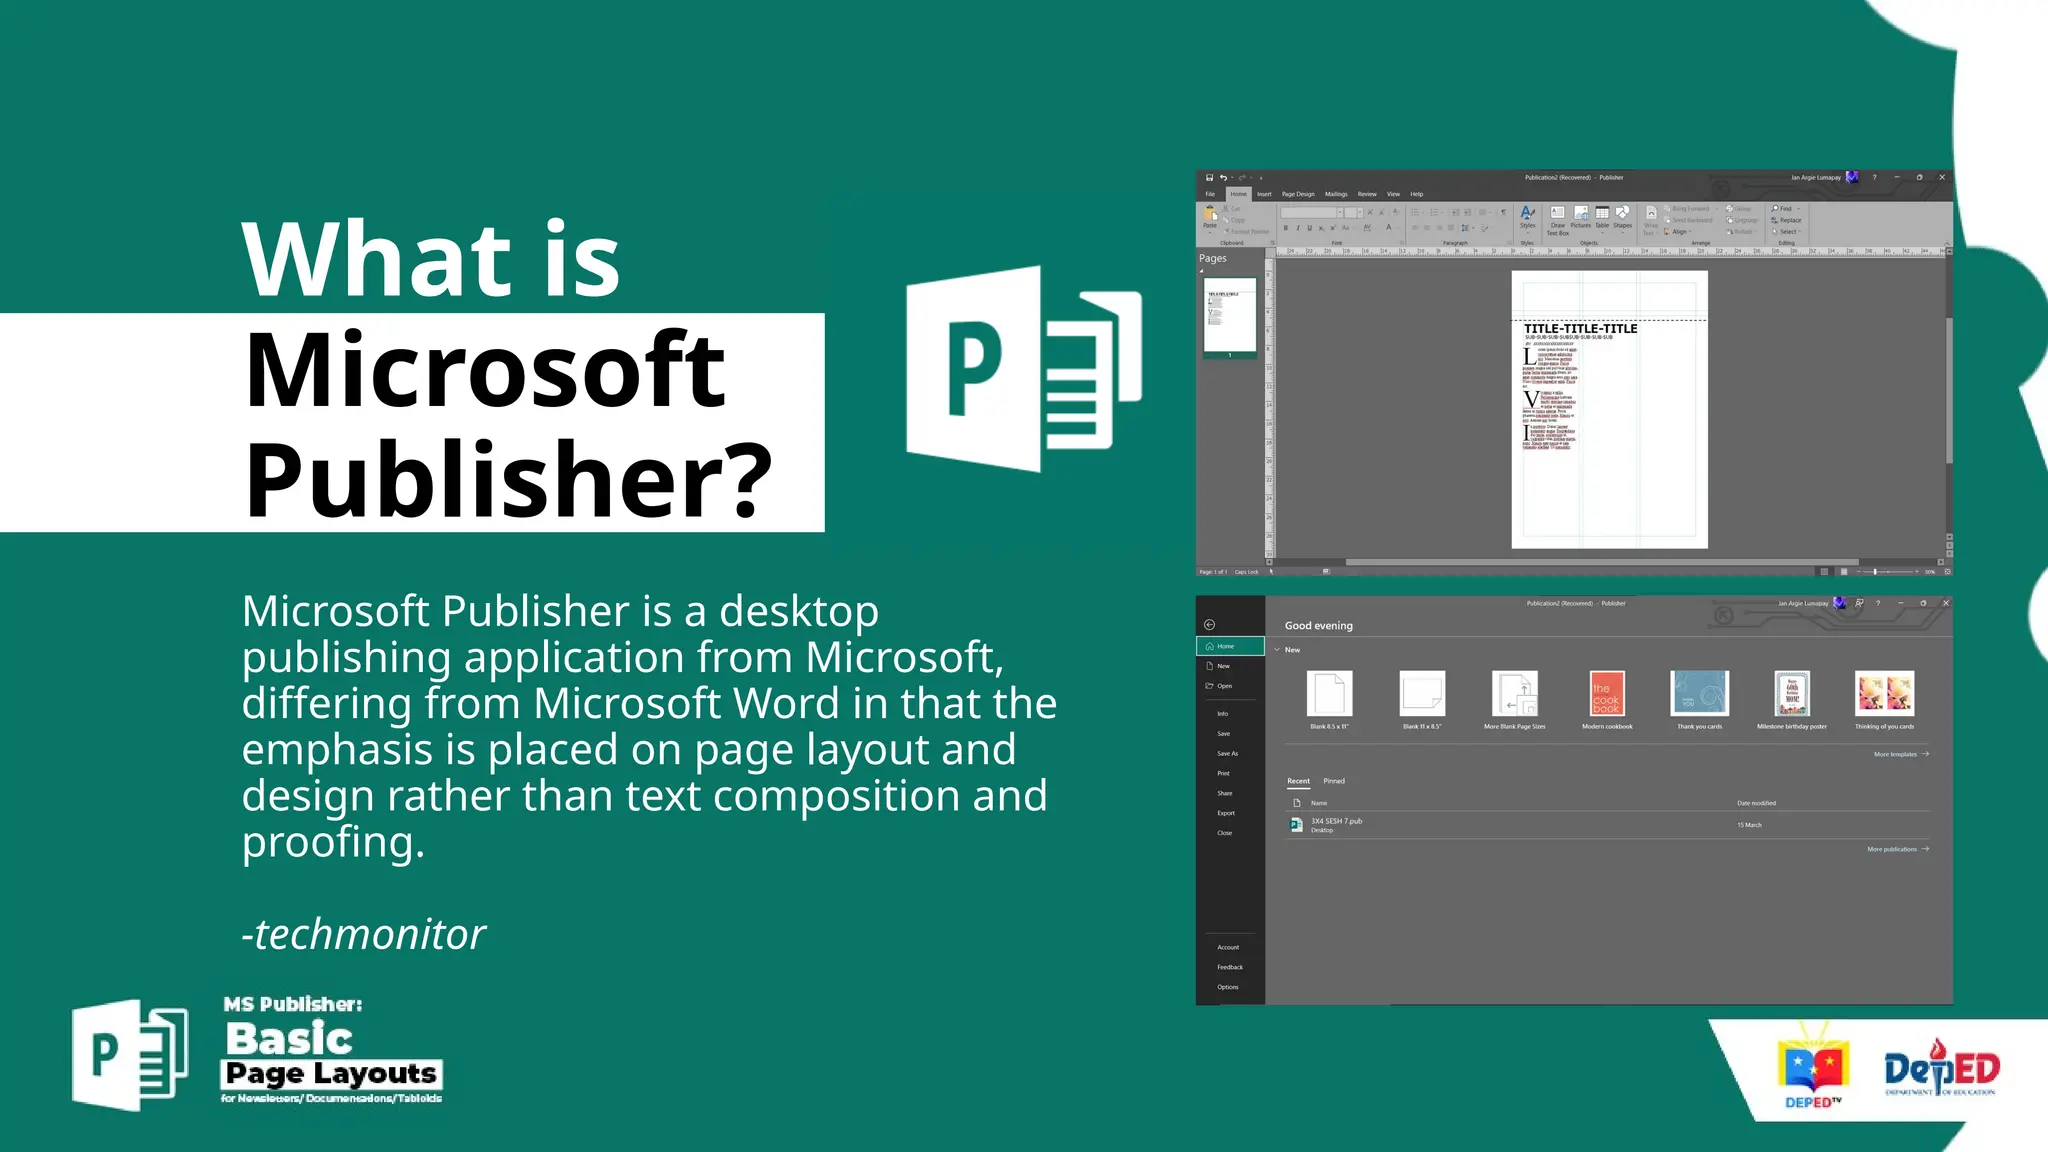Choose the Milestone birthday poster template
Image resolution: width=2048 pixels, height=1152 pixels.
tap(1792, 700)
